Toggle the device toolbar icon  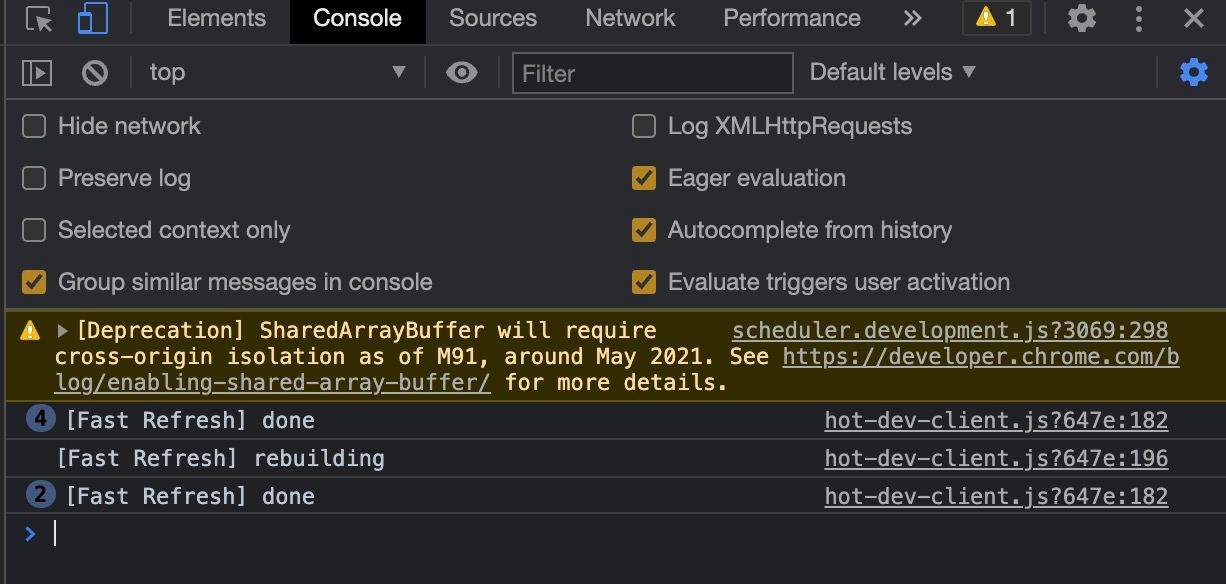pyautogui.click(x=92, y=19)
